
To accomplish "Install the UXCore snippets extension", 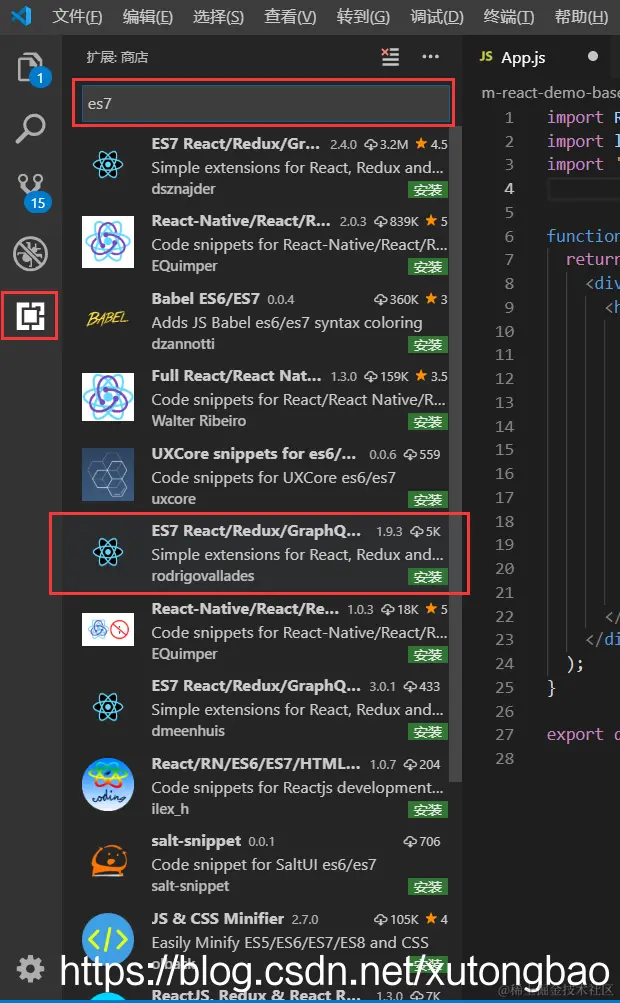I will pos(428,500).
